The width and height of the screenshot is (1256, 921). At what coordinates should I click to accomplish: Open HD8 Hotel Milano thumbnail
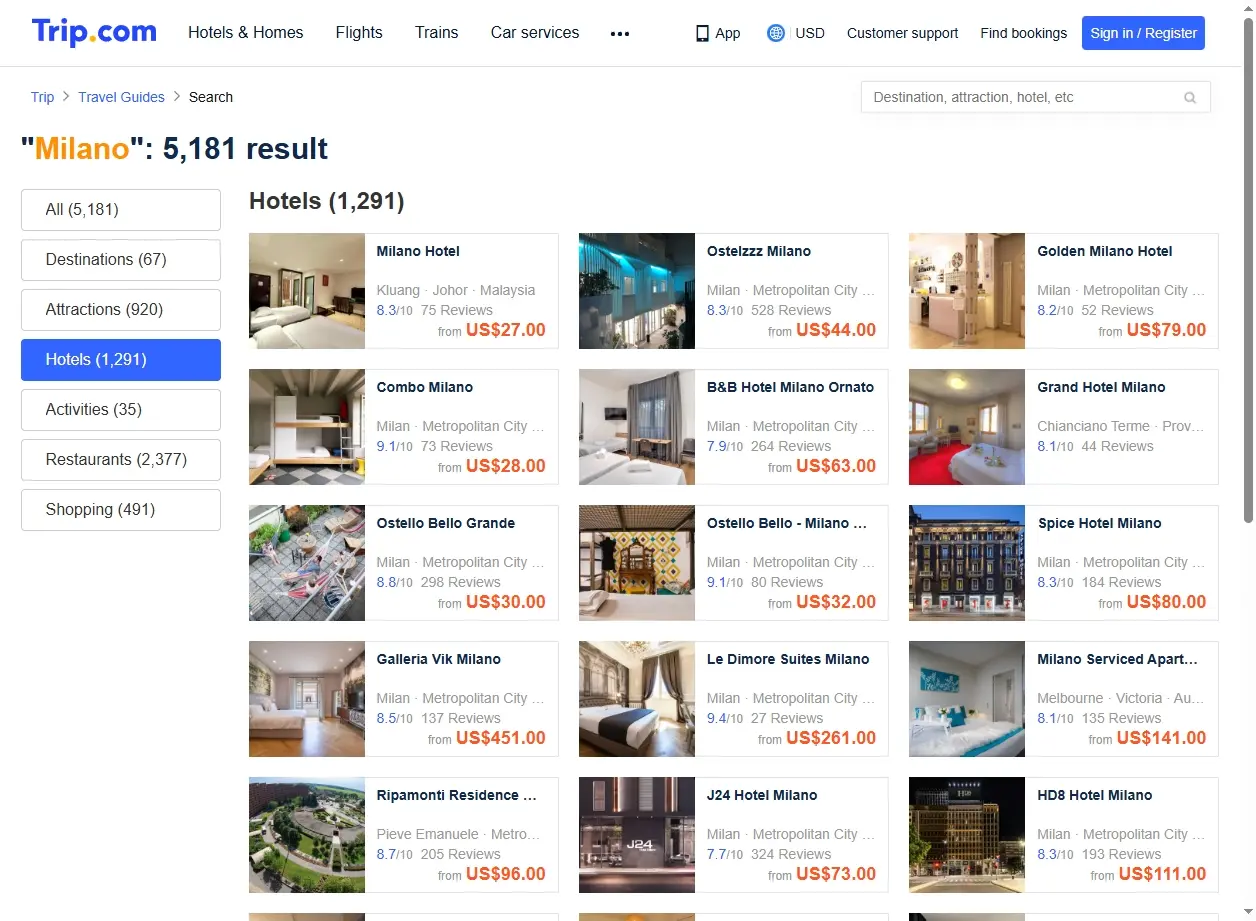tap(967, 835)
